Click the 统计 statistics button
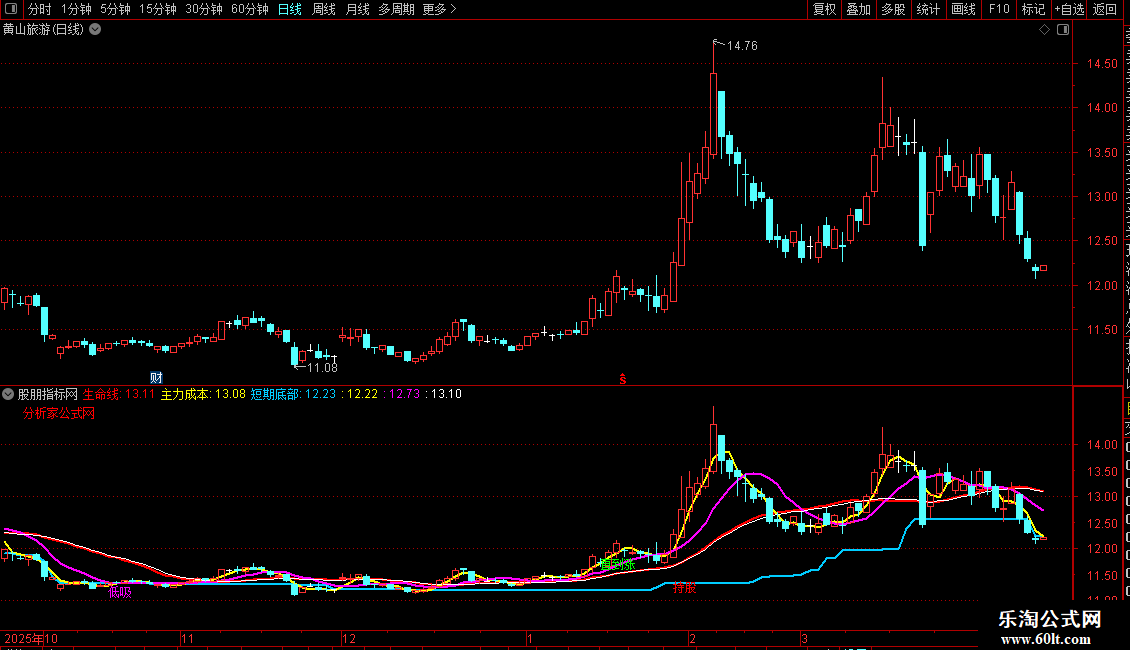Screen dimensions: 1130x650 click(x=928, y=9)
